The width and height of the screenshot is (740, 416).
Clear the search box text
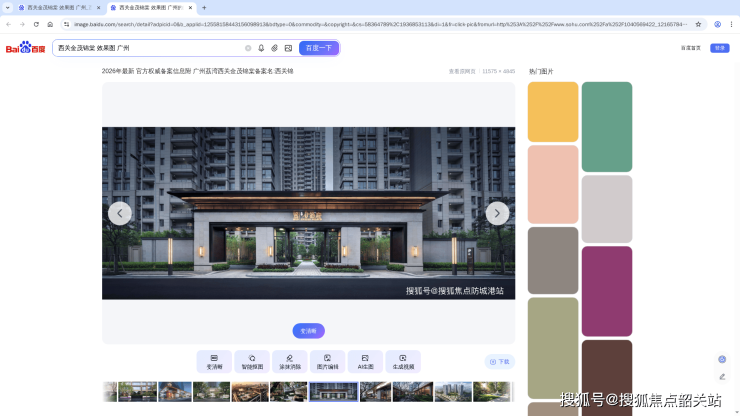coord(248,48)
